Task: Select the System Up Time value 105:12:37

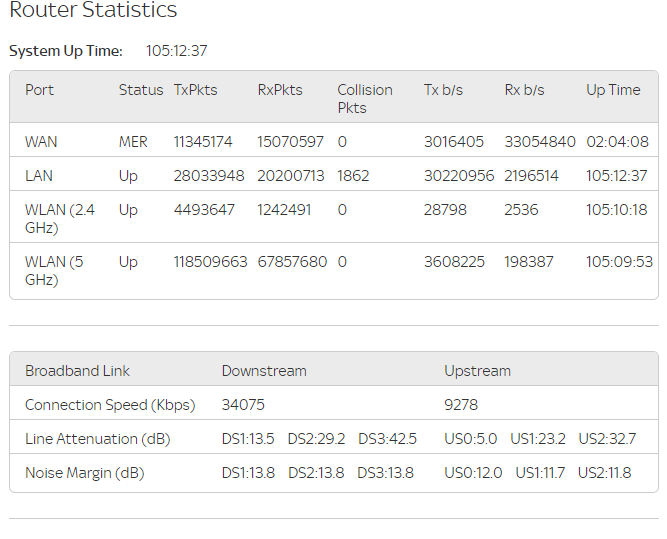Action: [x=176, y=51]
